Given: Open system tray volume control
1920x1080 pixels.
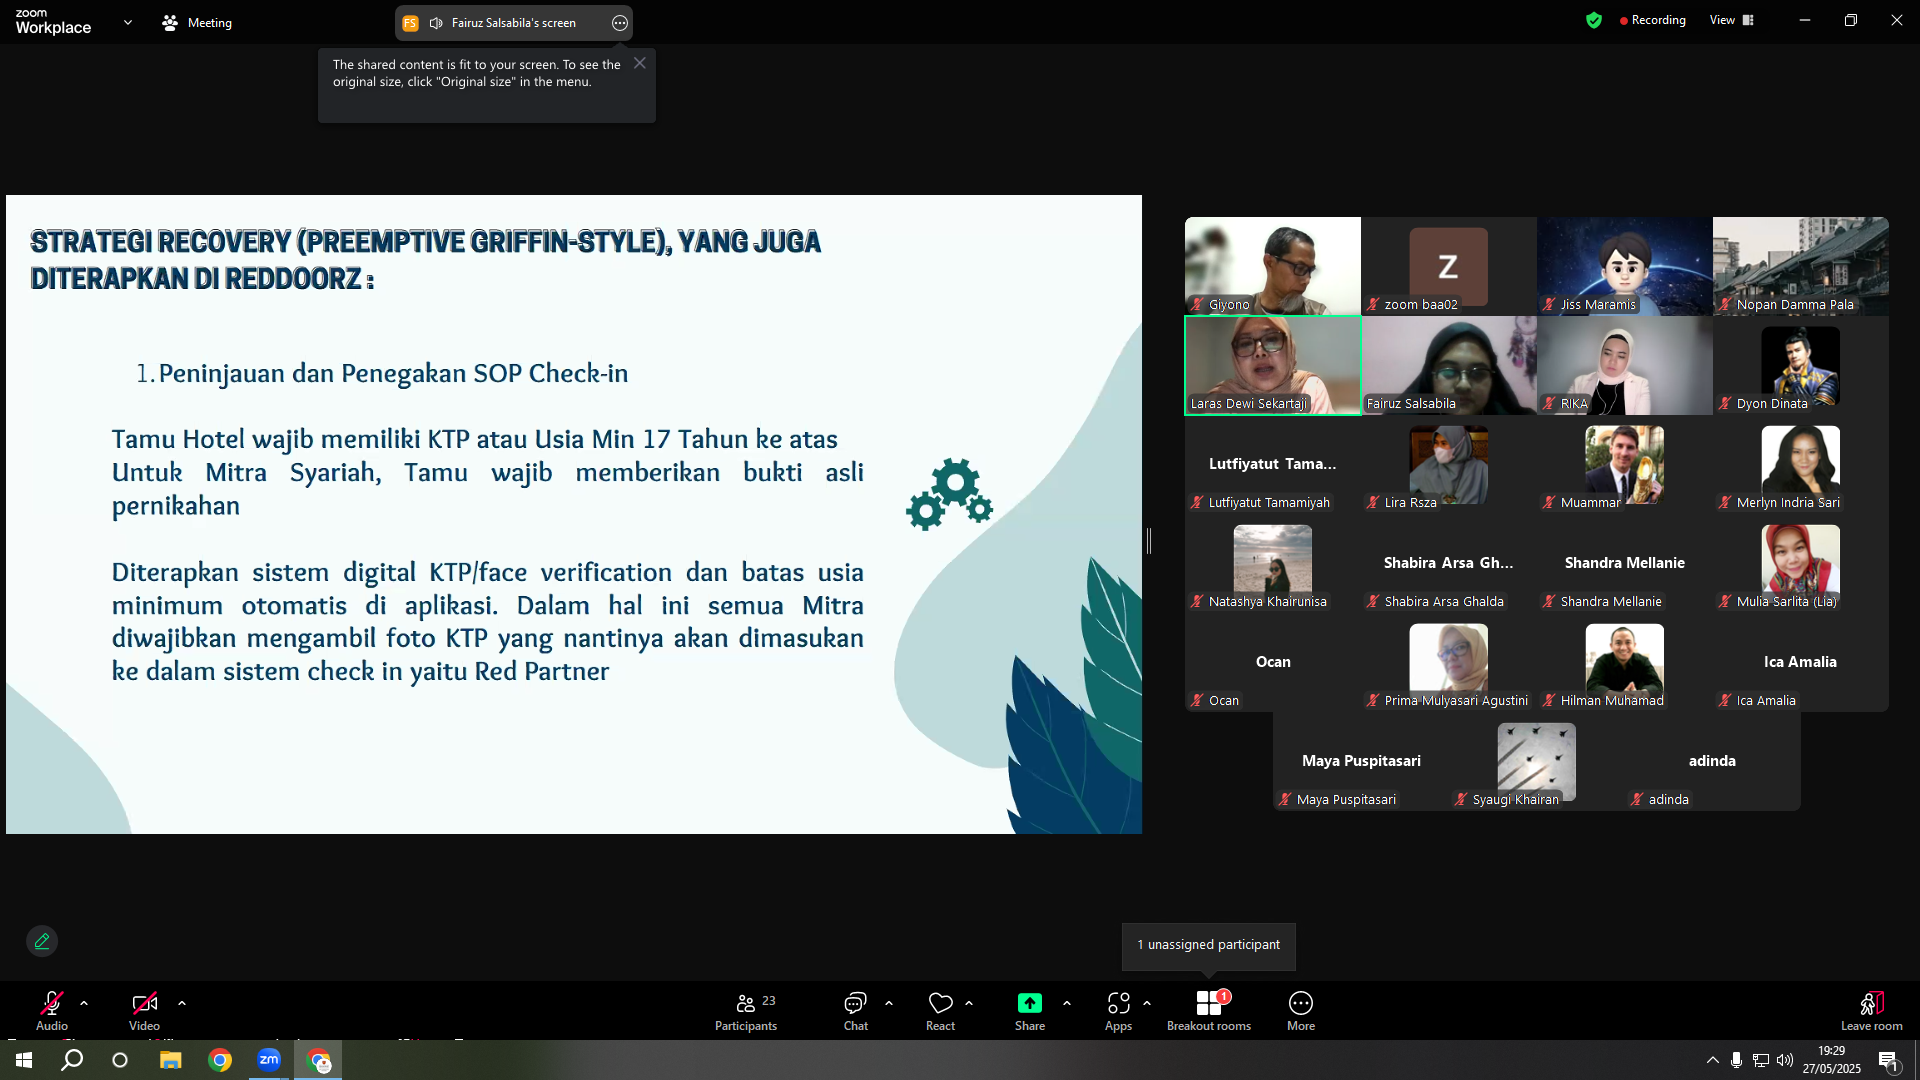Looking at the screenshot, I should click(x=1785, y=1060).
